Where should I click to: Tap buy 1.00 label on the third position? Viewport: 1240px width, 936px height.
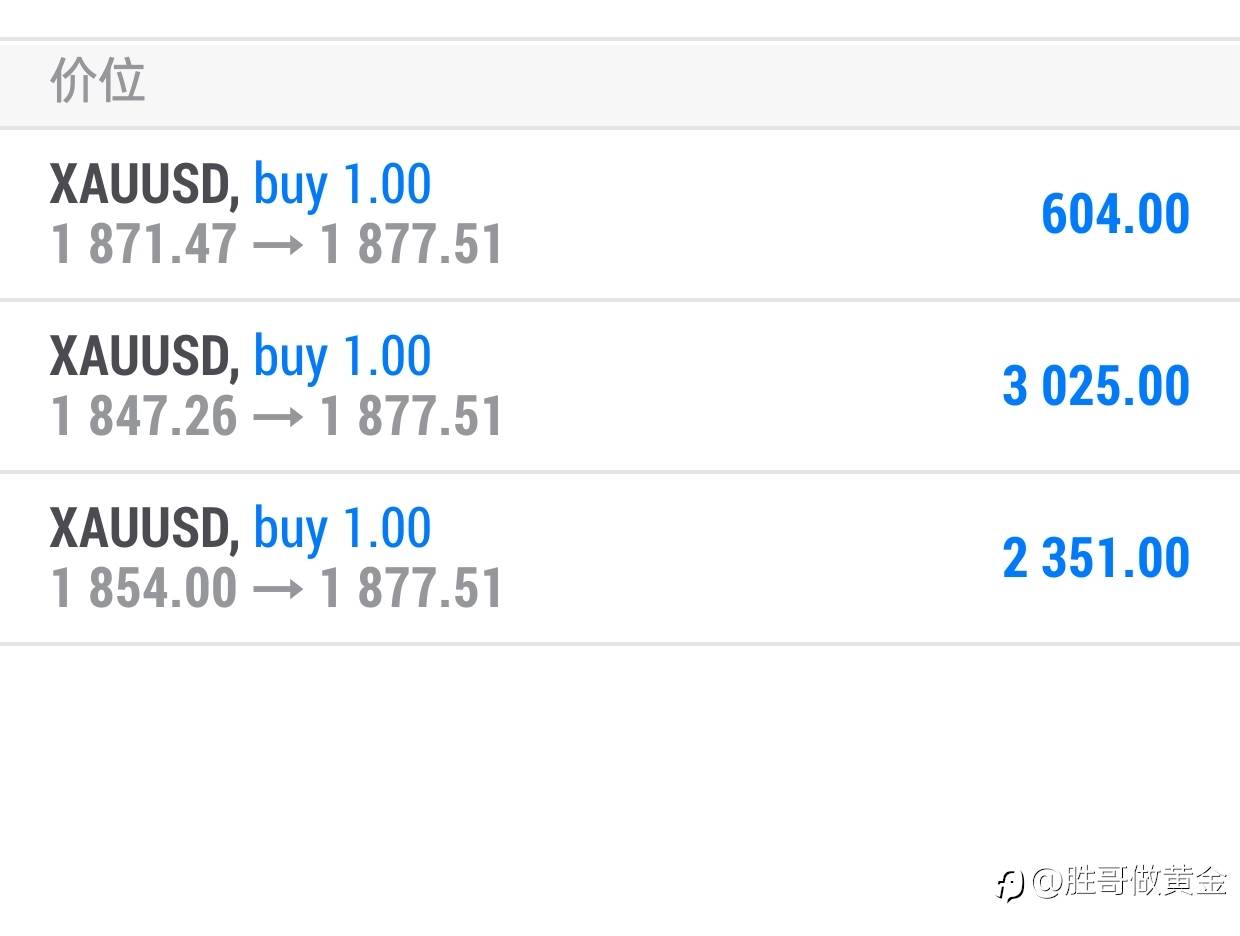(342, 529)
